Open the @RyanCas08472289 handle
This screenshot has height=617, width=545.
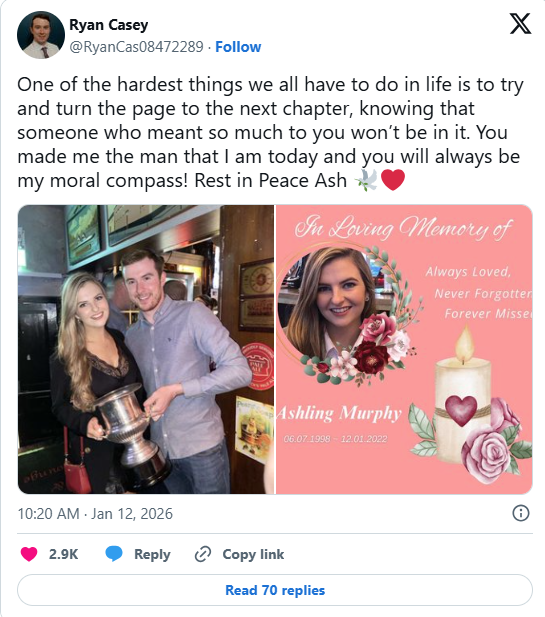137,47
